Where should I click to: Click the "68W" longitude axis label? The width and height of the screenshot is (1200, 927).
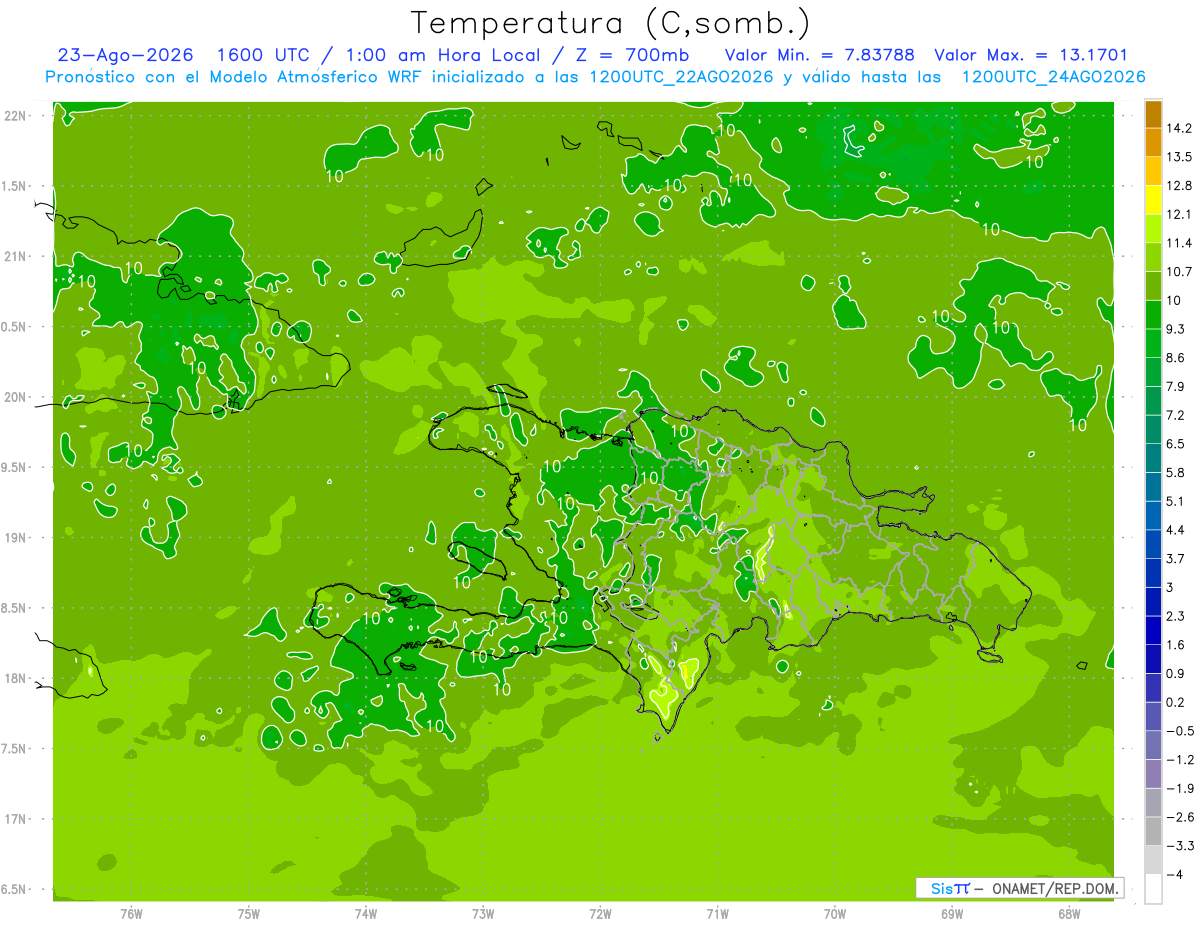click(x=1069, y=913)
